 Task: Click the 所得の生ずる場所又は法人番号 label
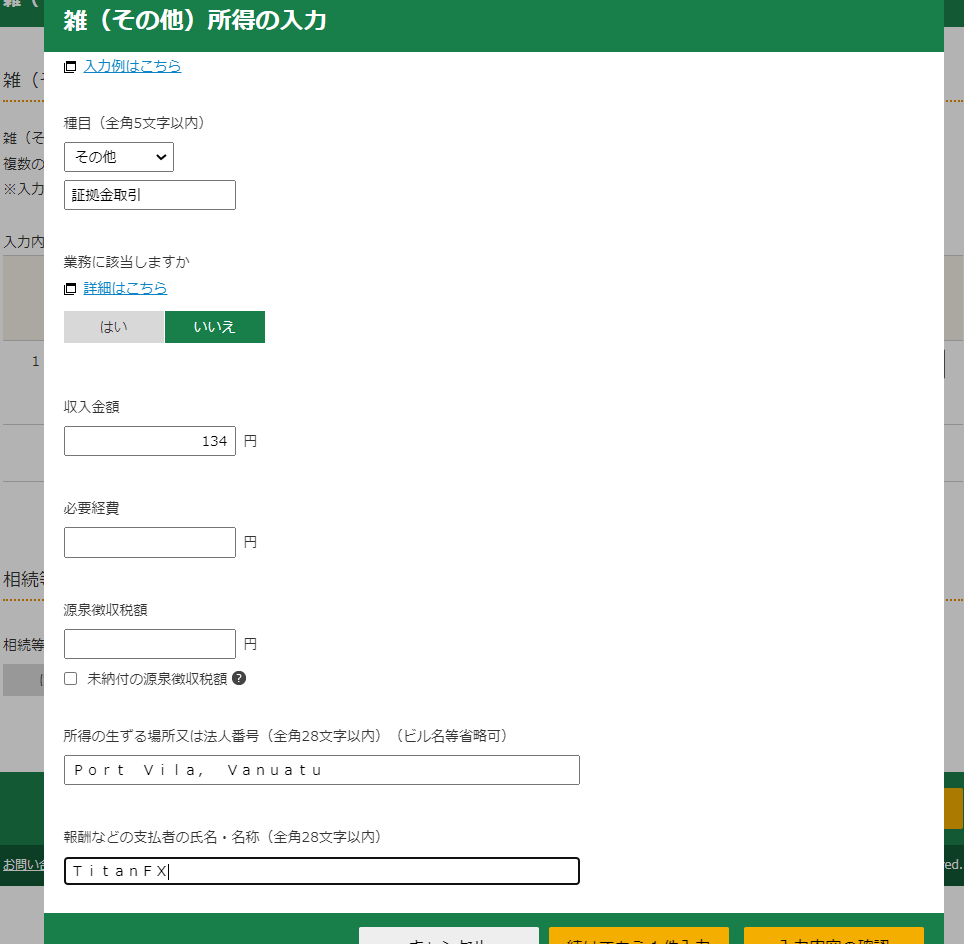tap(286, 736)
